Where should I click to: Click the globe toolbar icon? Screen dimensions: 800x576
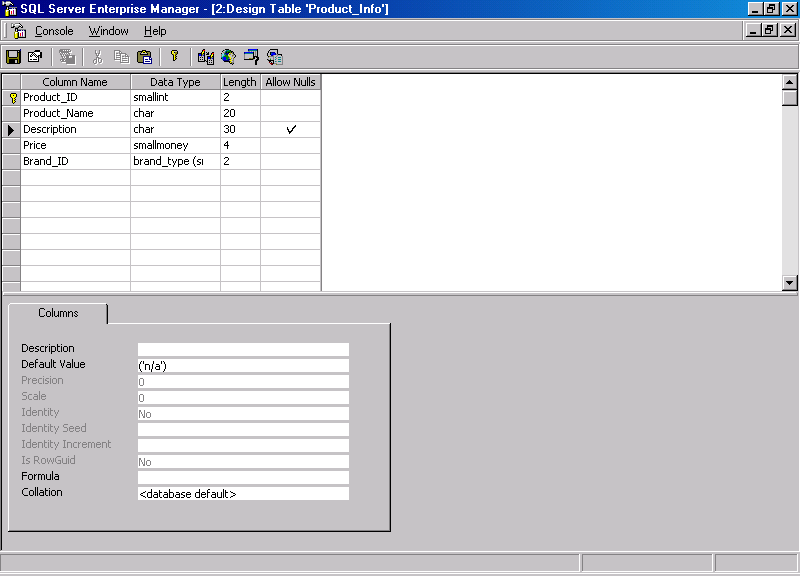[229, 57]
